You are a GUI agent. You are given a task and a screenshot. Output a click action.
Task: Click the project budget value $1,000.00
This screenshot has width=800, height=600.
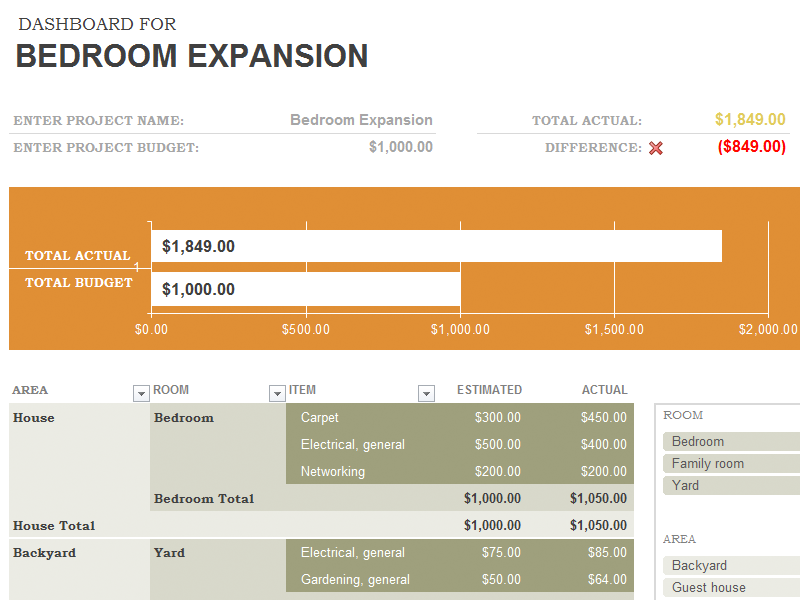401,147
